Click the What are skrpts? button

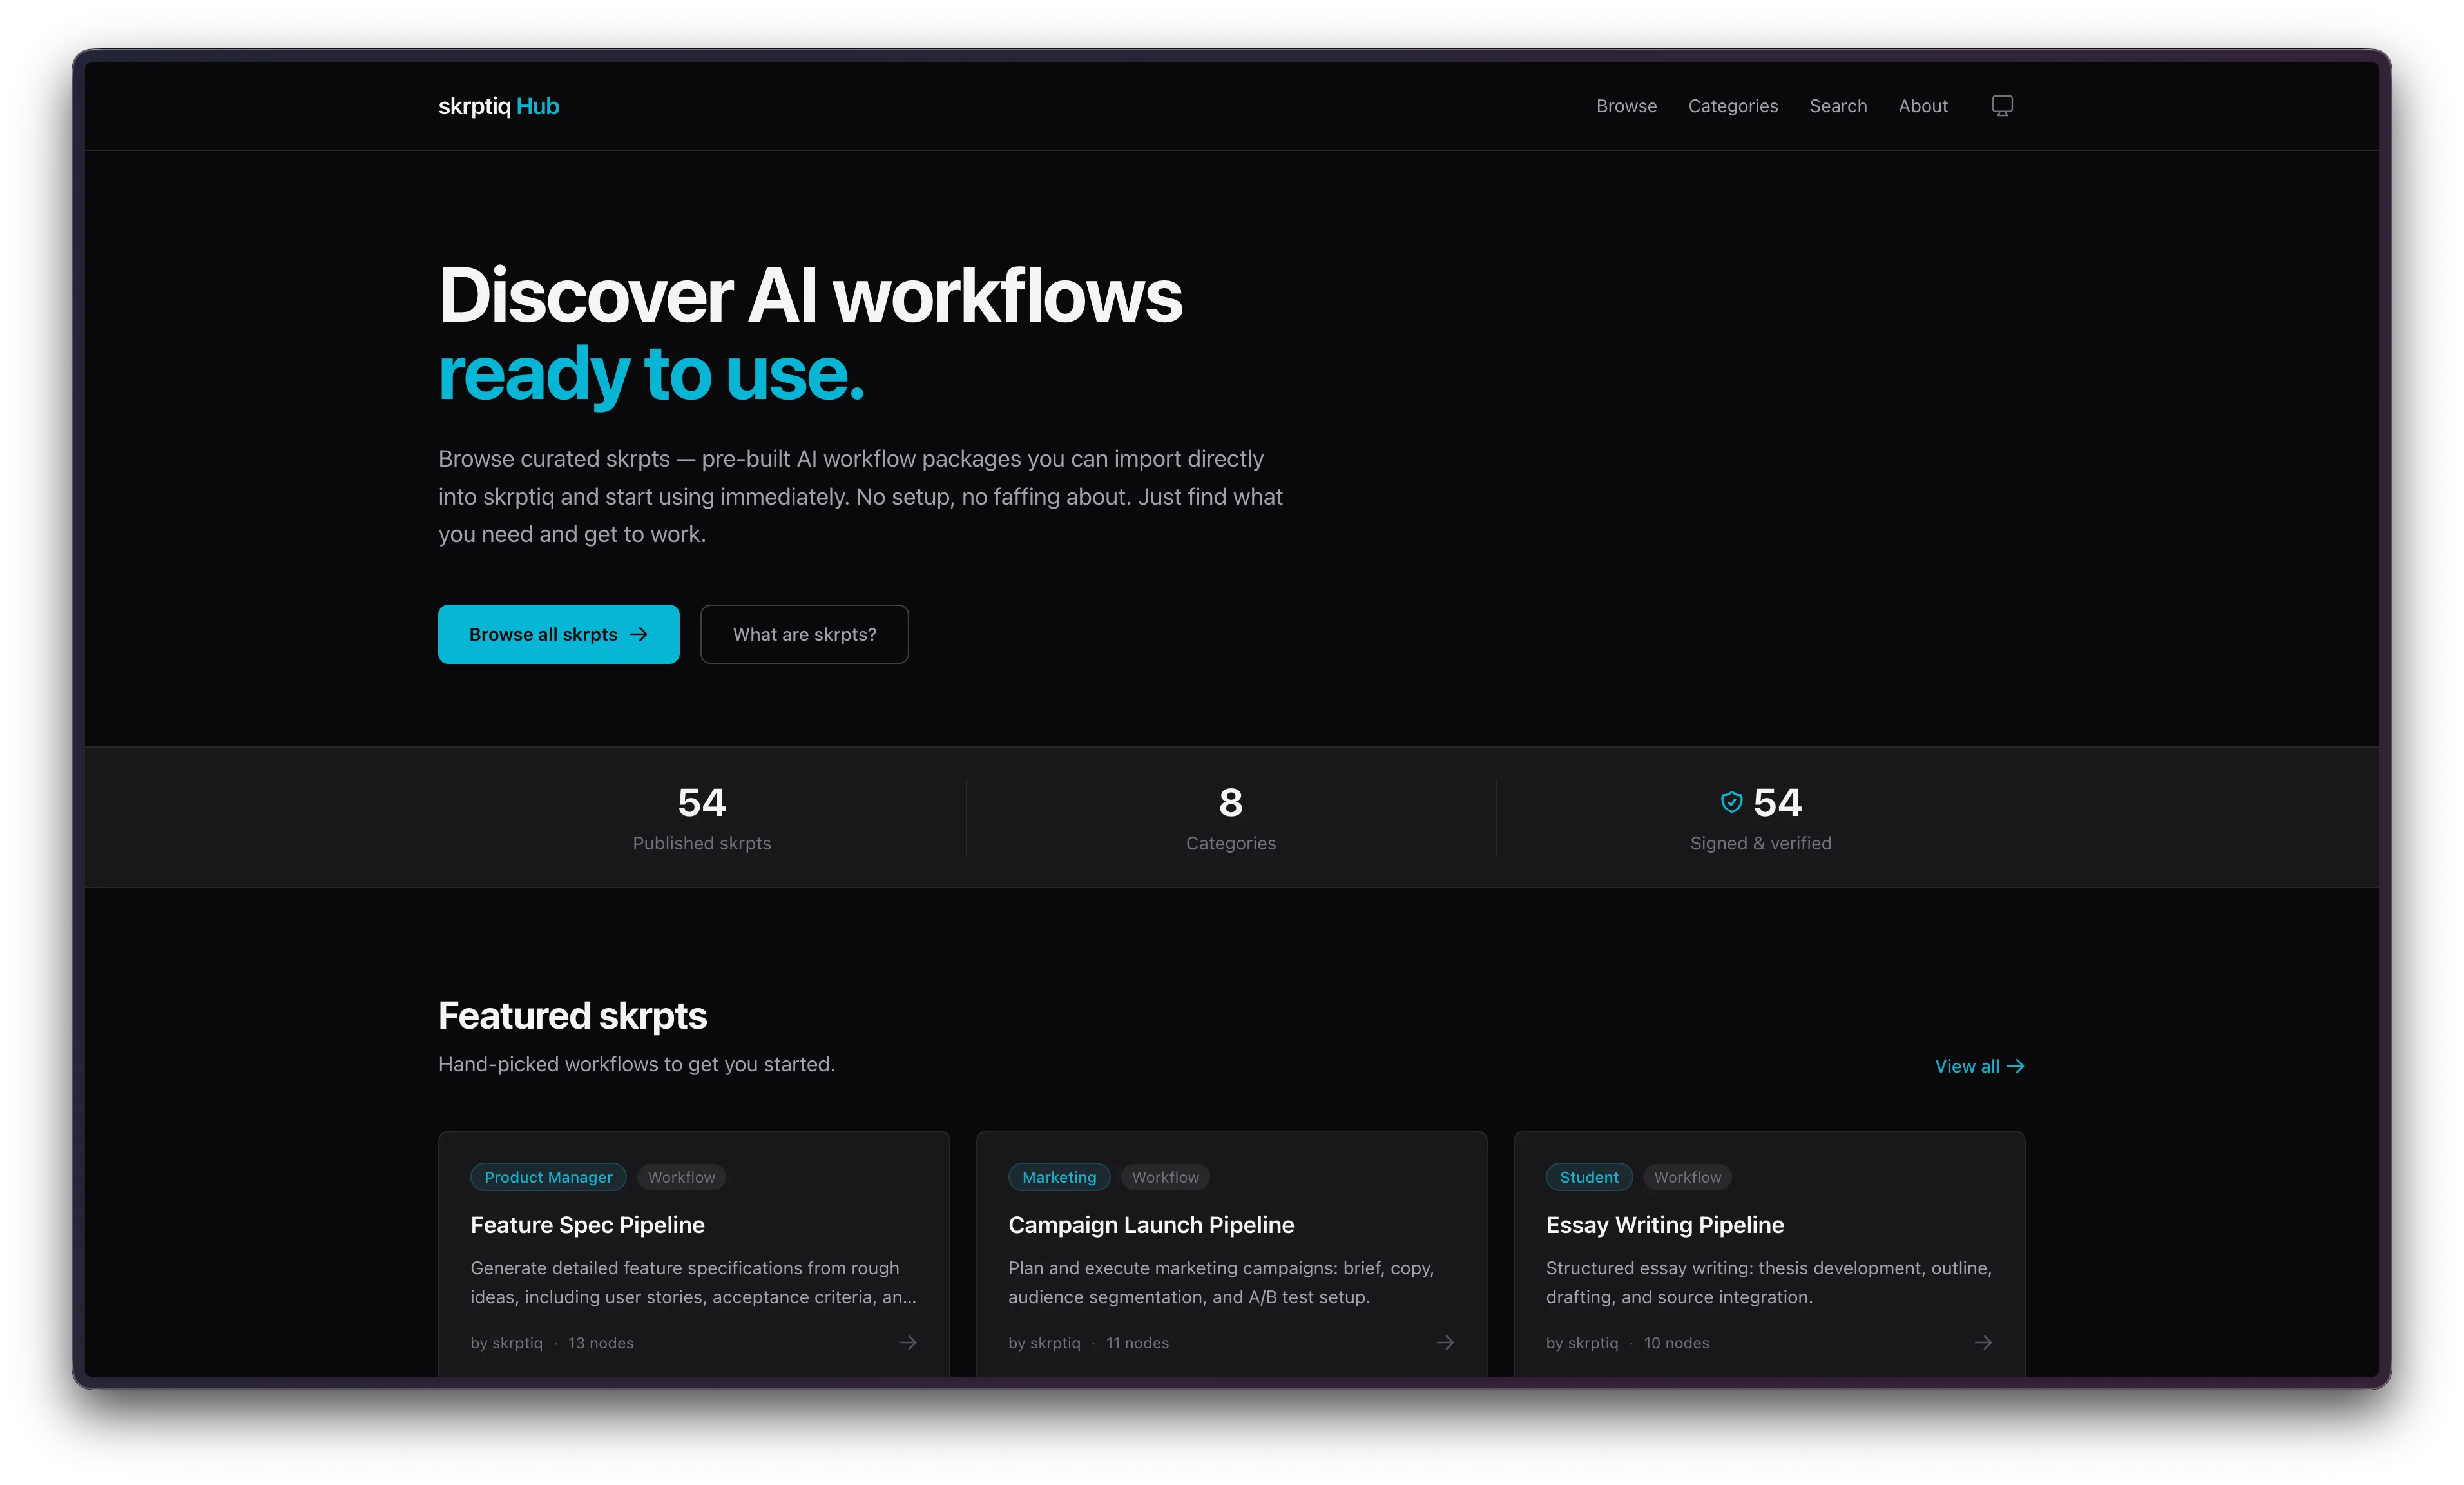point(804,634)
